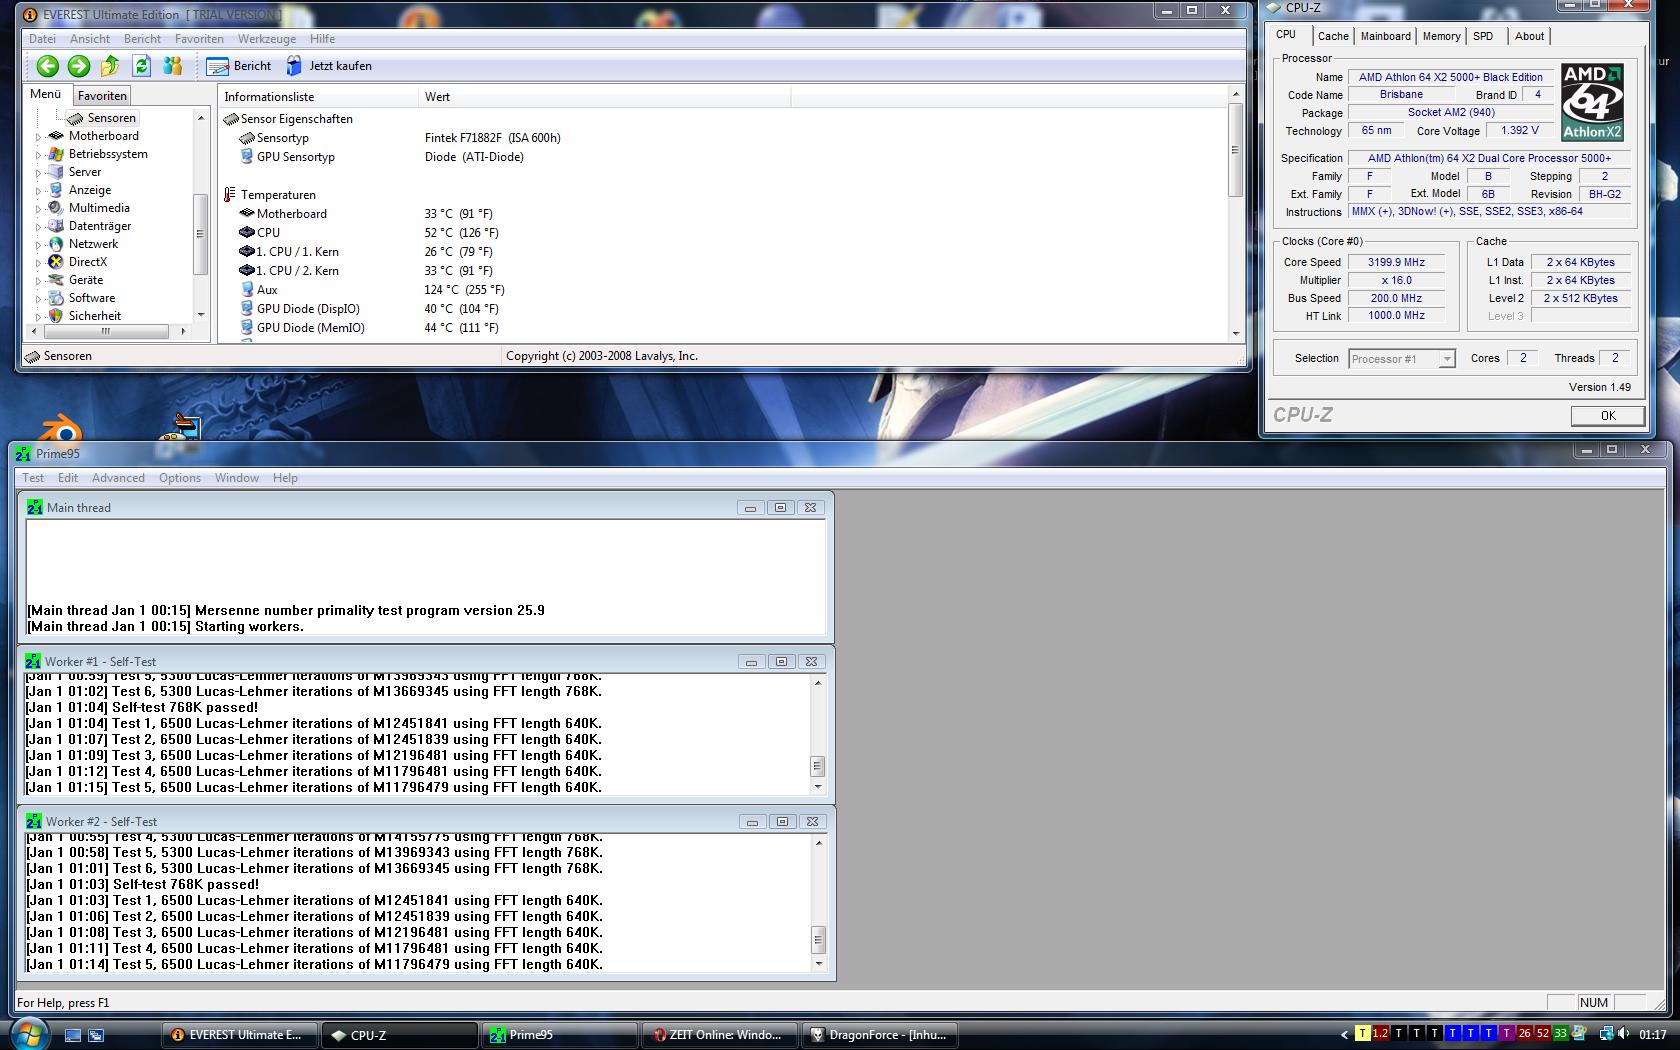Expand the Datenträger tree node
Screen dimensions: 1680x1050
[x=39, y=227]
